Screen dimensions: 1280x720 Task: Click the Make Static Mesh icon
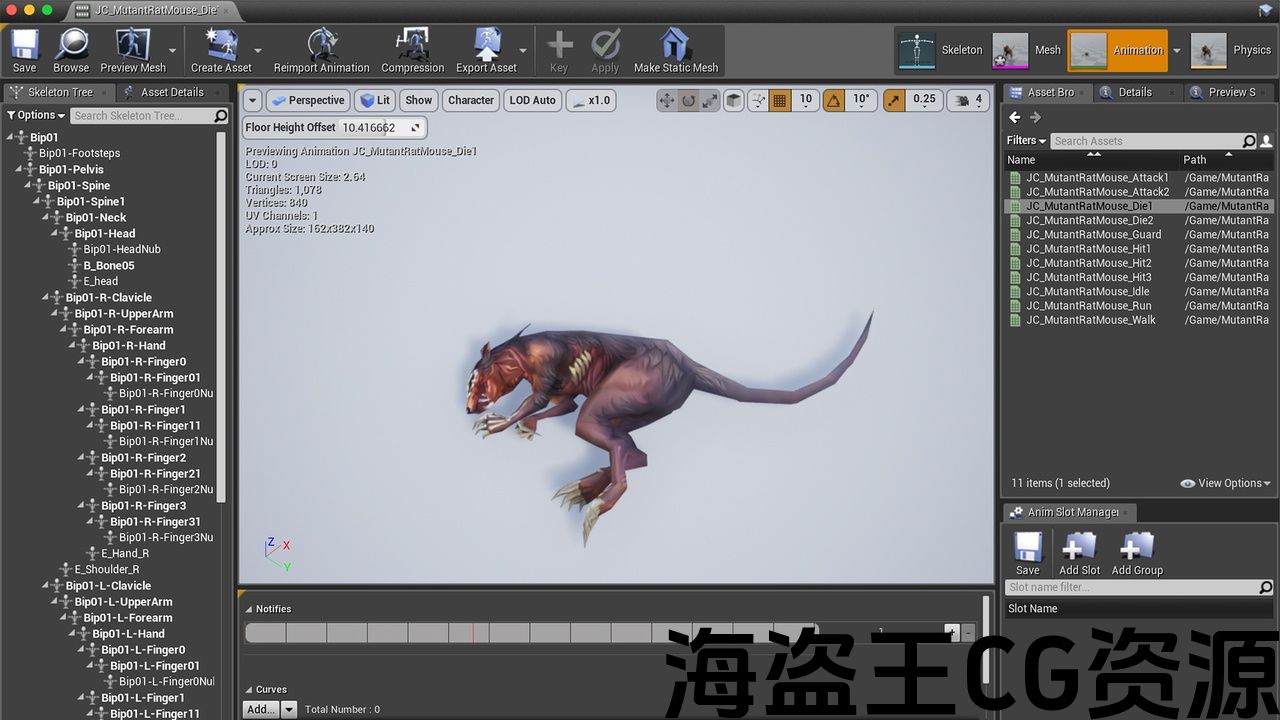tap(675, 50)
